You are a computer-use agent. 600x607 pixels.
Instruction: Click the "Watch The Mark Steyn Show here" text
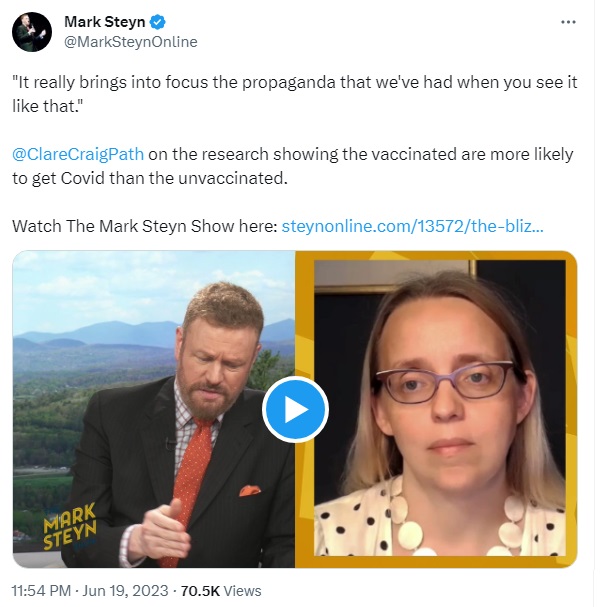tap(145, 226)
